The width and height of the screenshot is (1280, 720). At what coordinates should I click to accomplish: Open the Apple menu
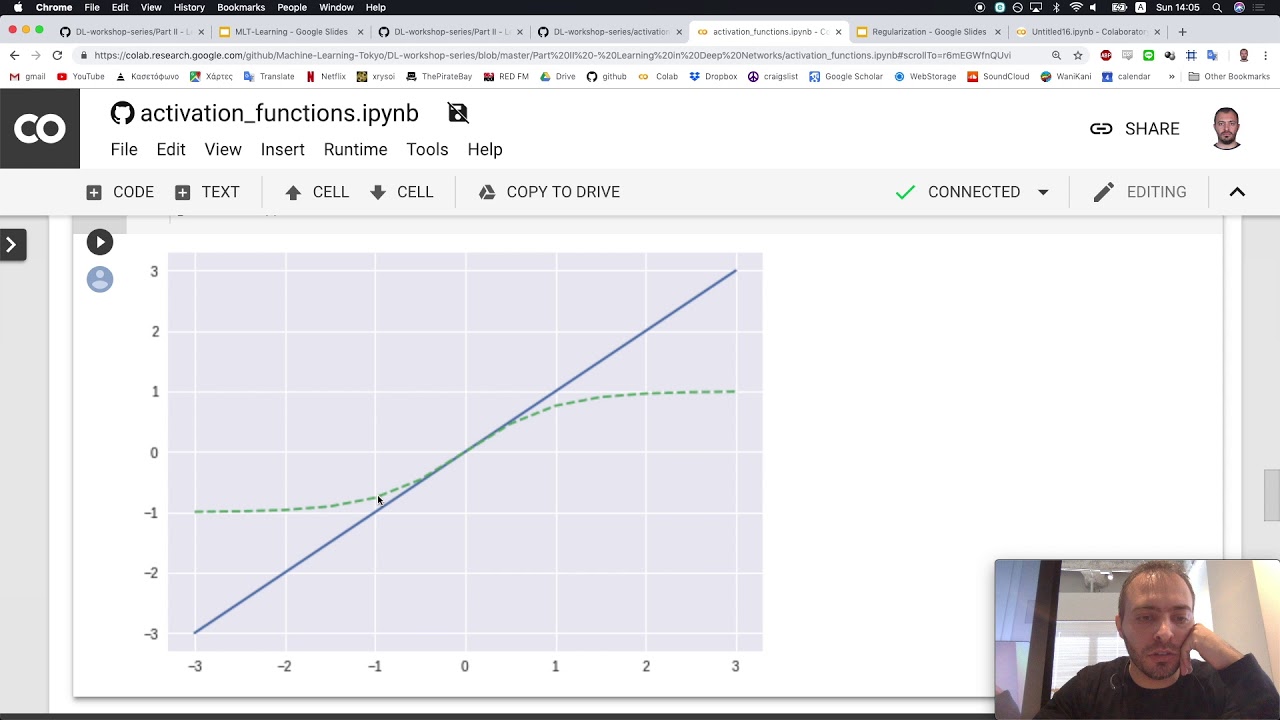pyautogui.click(x=18, y=7)
